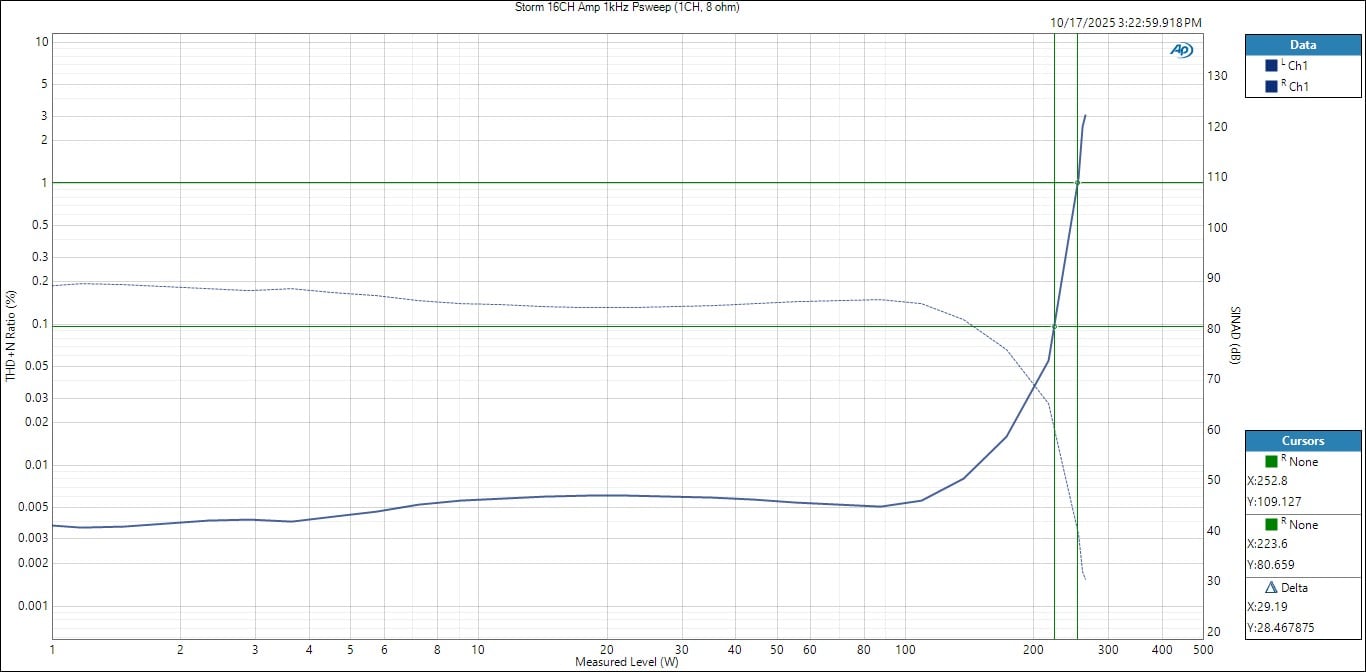The image size is (1366, 672).
Task: Click the X:252.8 cursor readout value
Action: click(x=1267, y=481)
